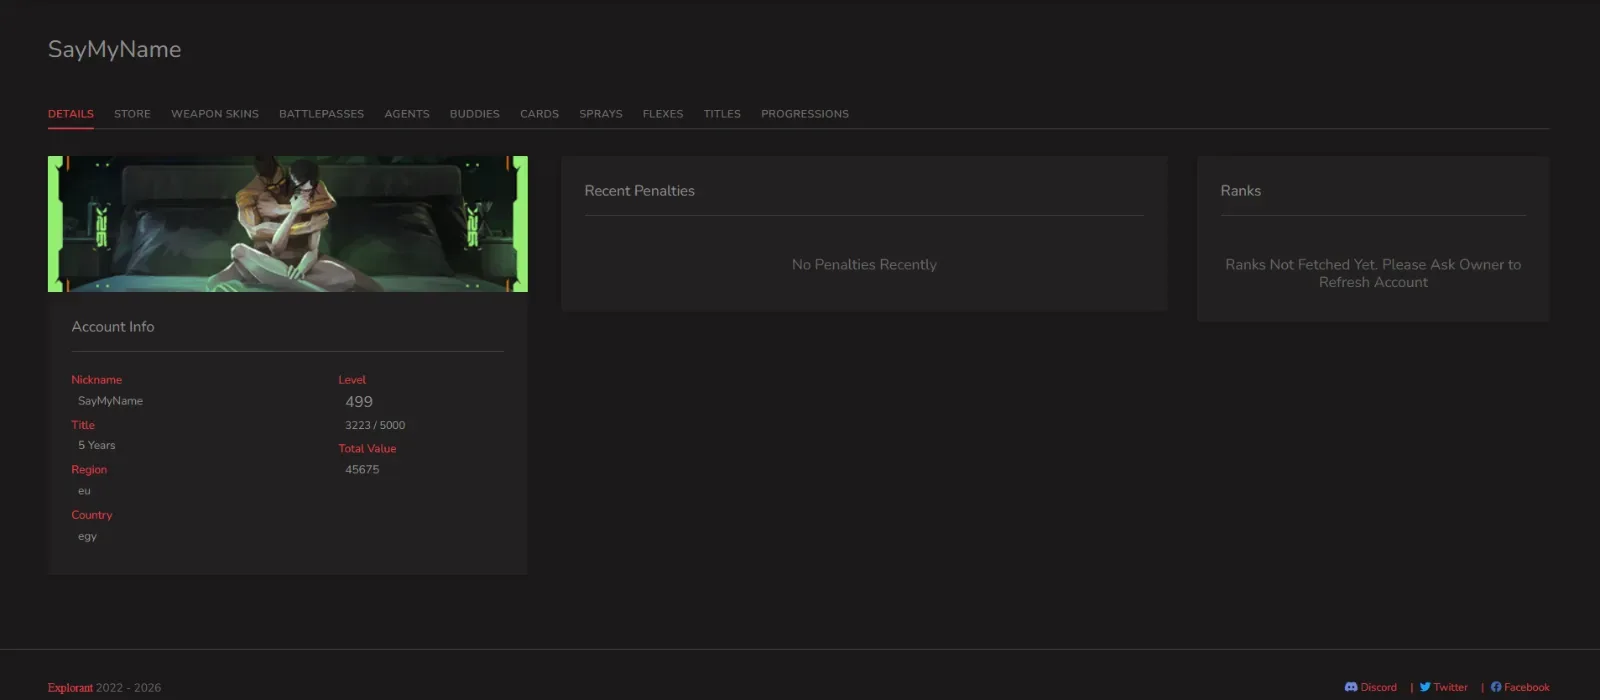1600x700 pixels.
Task: Switch to the Cards tab
Action: coord(539,114)
